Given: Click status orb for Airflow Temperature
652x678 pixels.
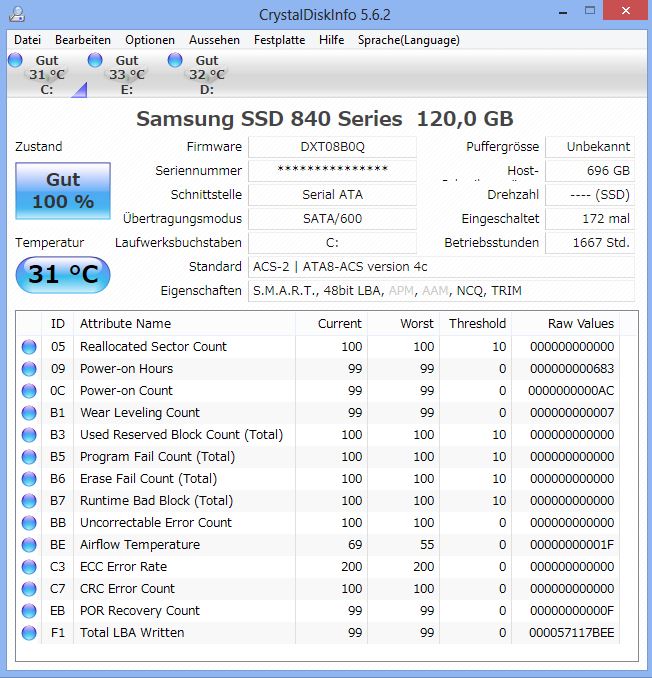Looking at the screenshot, I should point(29,545).
